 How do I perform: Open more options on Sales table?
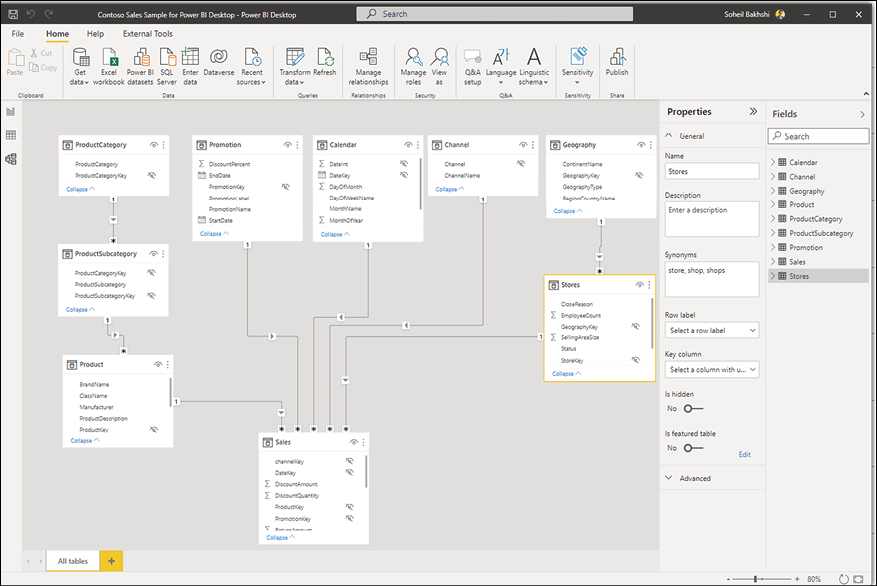coord(364,442)
